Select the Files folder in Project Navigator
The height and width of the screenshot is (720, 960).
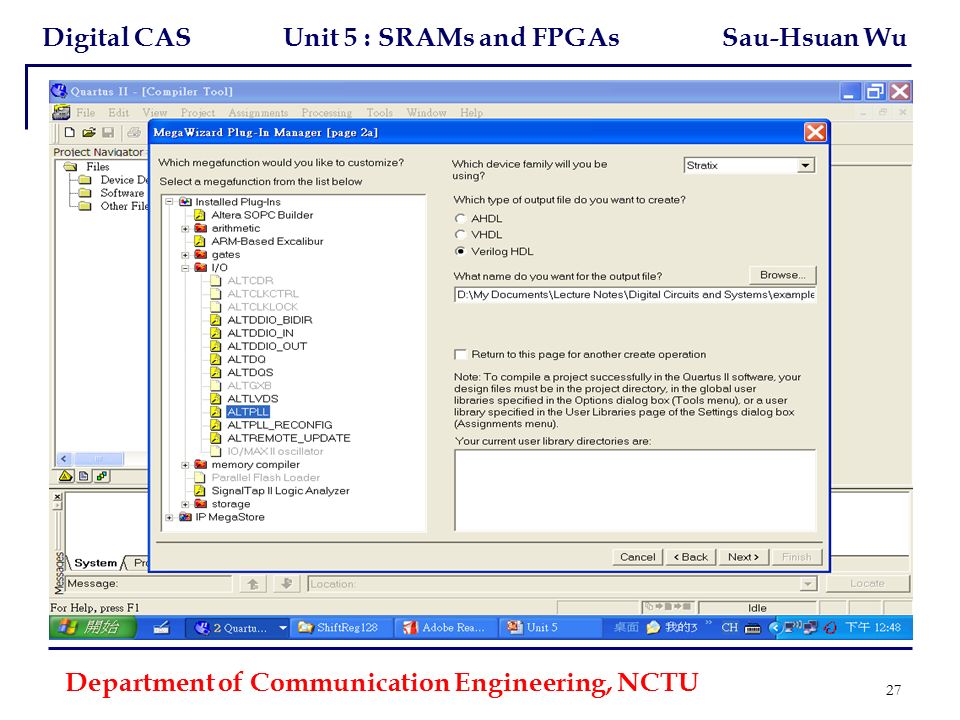point(97,167)
